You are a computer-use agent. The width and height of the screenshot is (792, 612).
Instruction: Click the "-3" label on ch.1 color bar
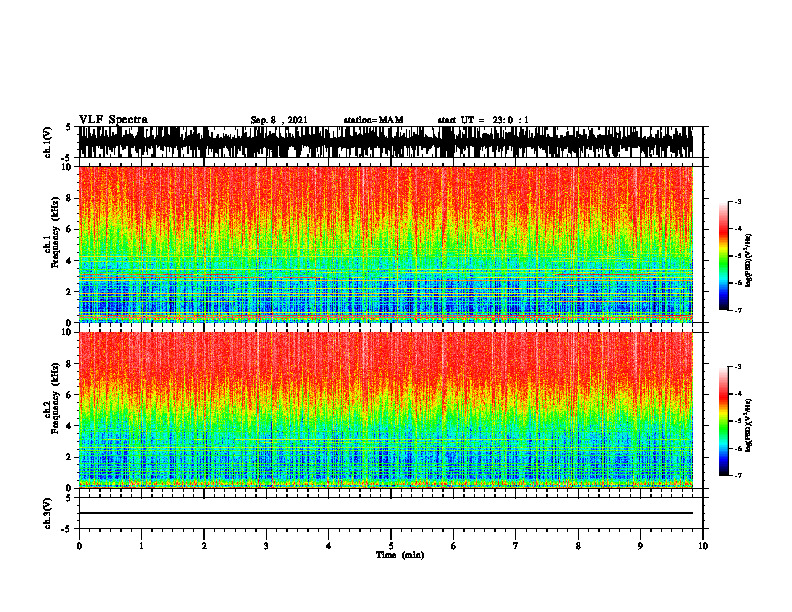pyautogui.click(x=738, y=201)
